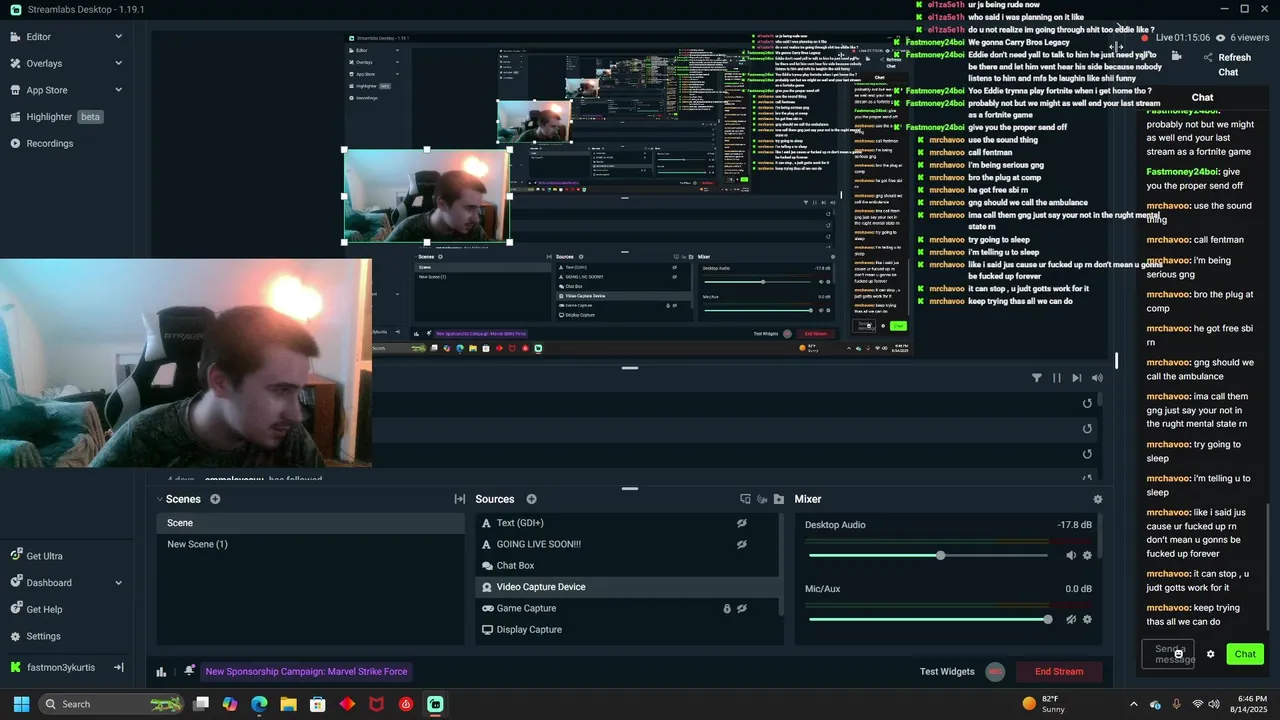The image size is (1280, 720).
Task: Click the studio mode icon above sources list
Action: click(x=745, y=499)
